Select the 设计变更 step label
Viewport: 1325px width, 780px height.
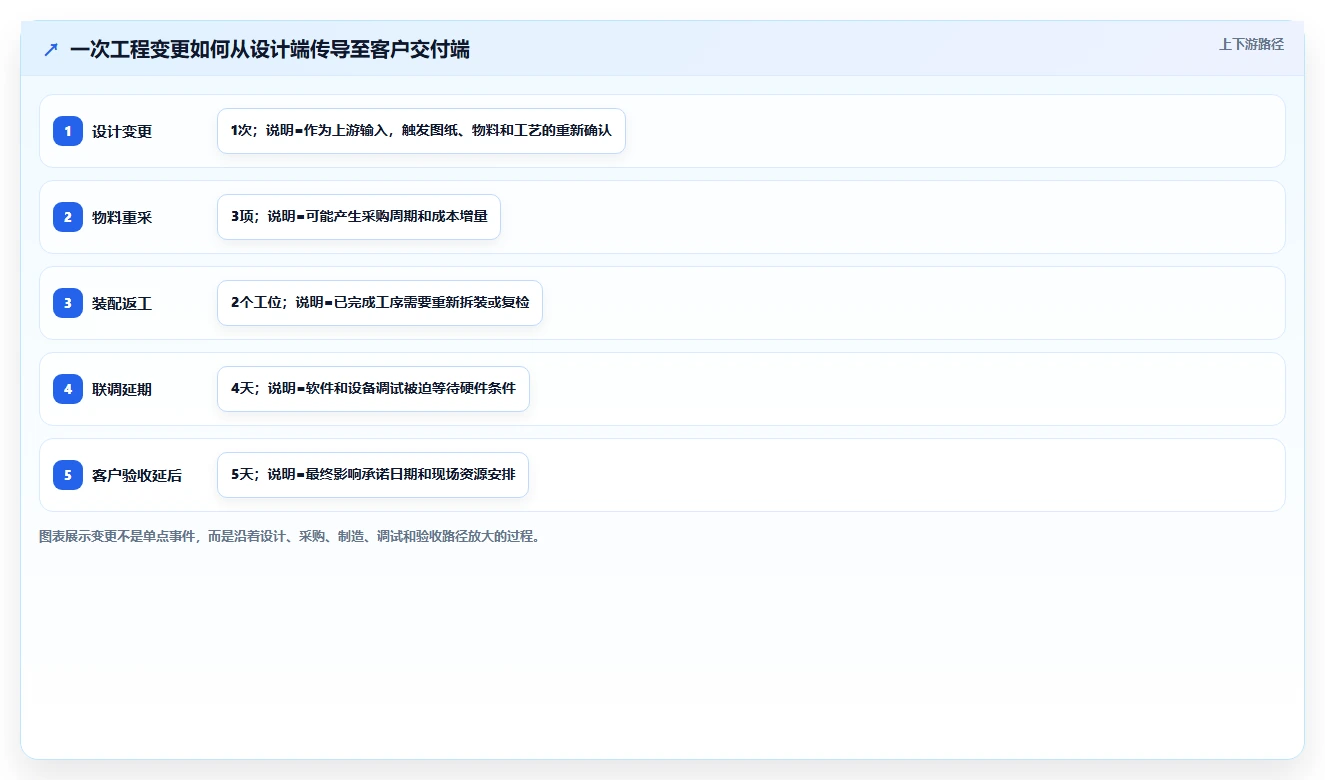point(122,132)
